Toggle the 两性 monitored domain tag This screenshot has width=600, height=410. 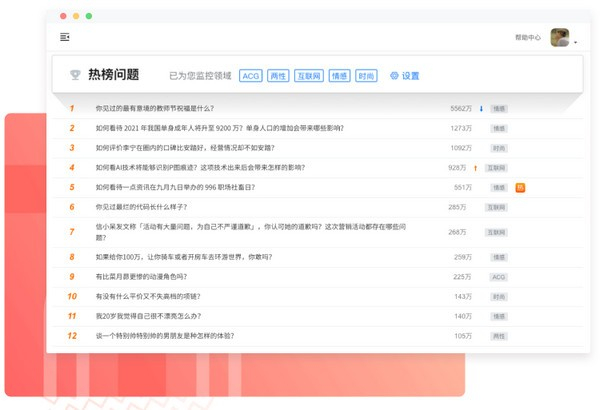pyautogui.click(x=278, y=76)
